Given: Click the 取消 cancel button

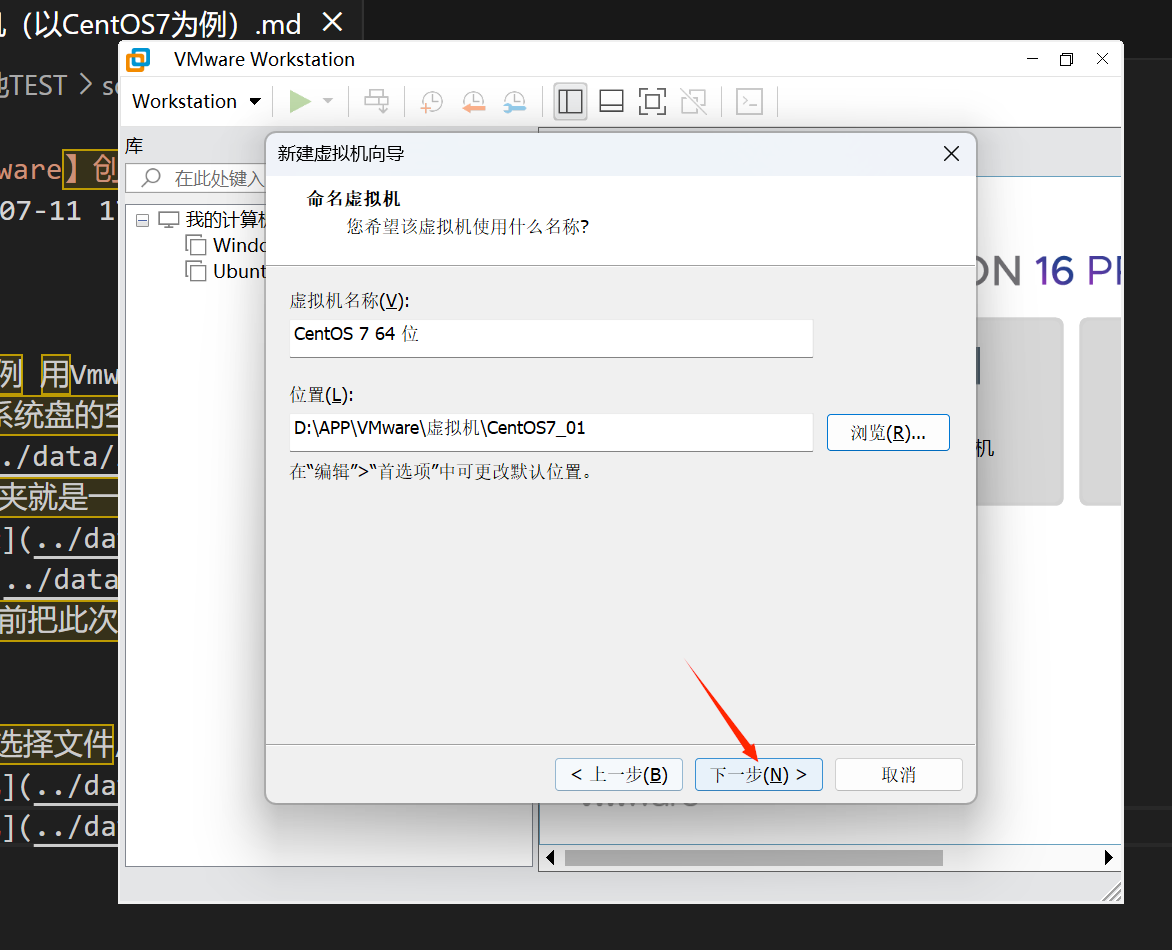Looking at the screenshot, I should [x=898, y=774].
